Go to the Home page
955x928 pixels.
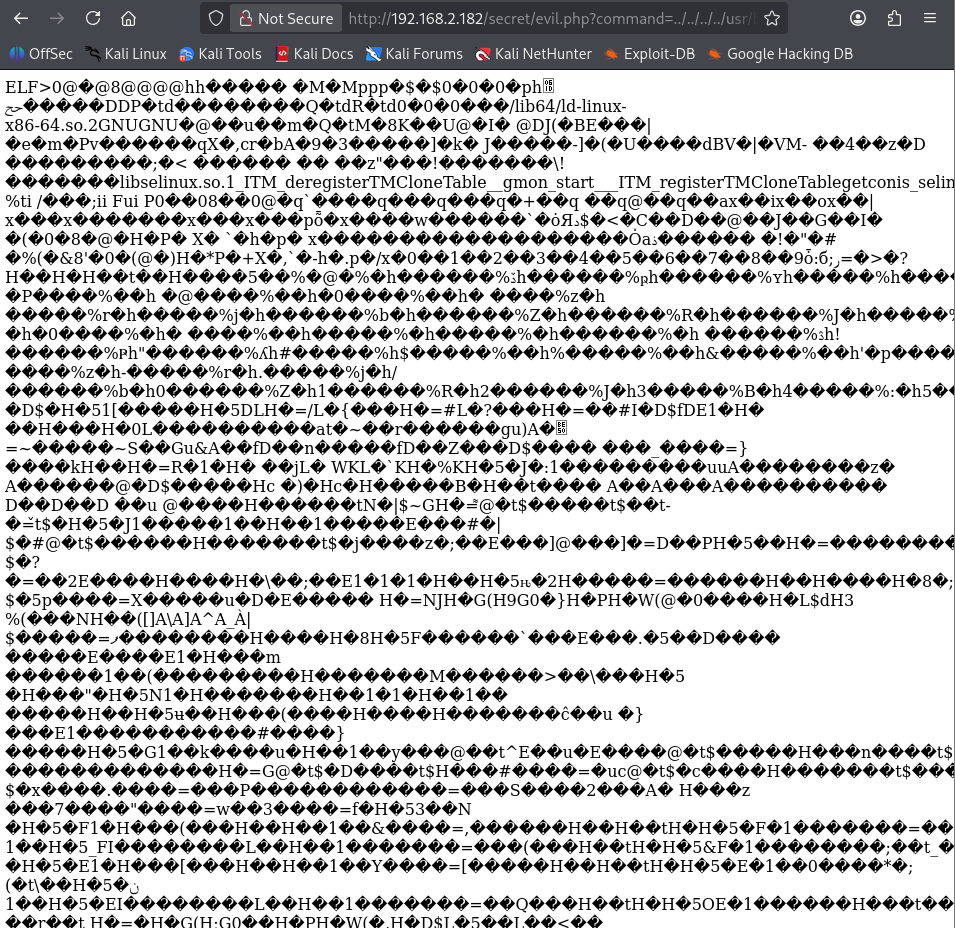(128, 18)
